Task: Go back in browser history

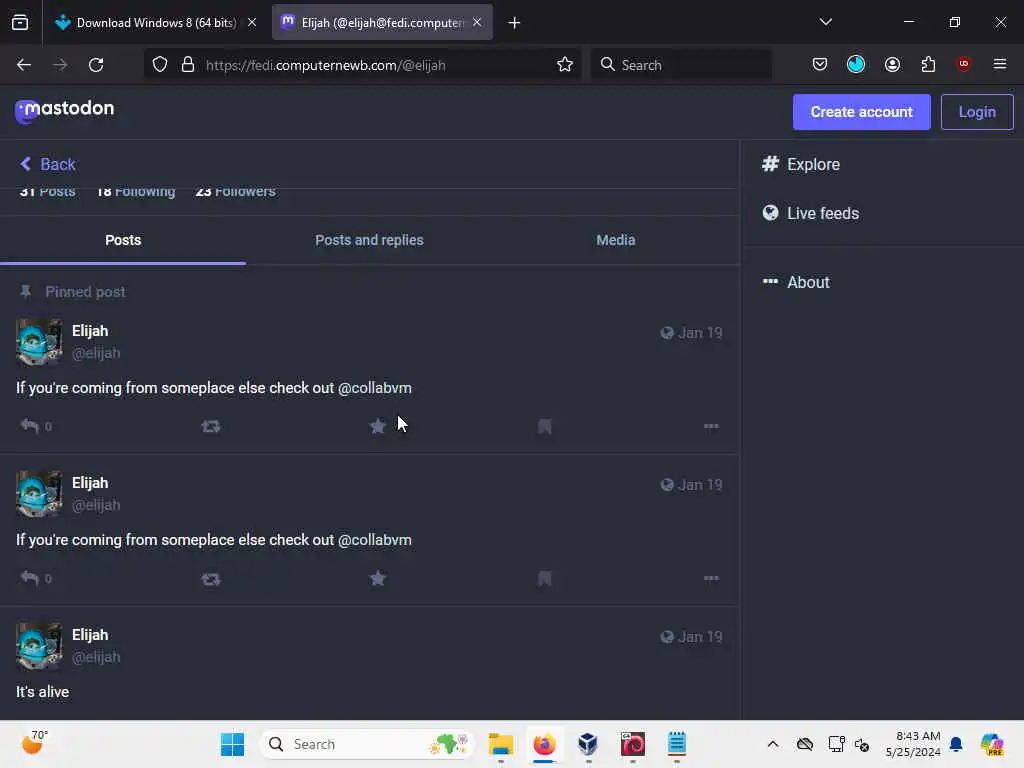Action: [x=24, y=65]
